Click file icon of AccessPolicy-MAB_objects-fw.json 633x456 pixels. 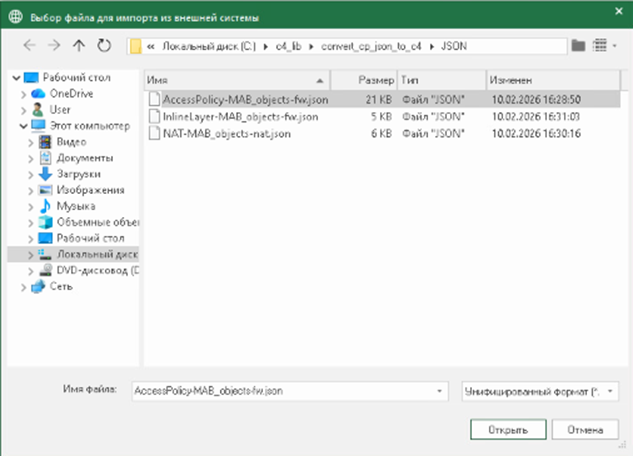tap(154, 99)
